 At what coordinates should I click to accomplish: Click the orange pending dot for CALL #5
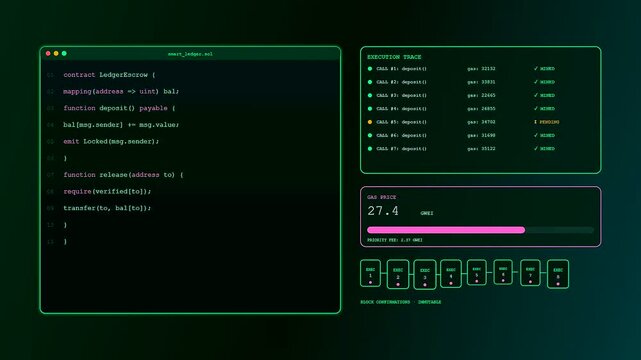coord(370,122)
